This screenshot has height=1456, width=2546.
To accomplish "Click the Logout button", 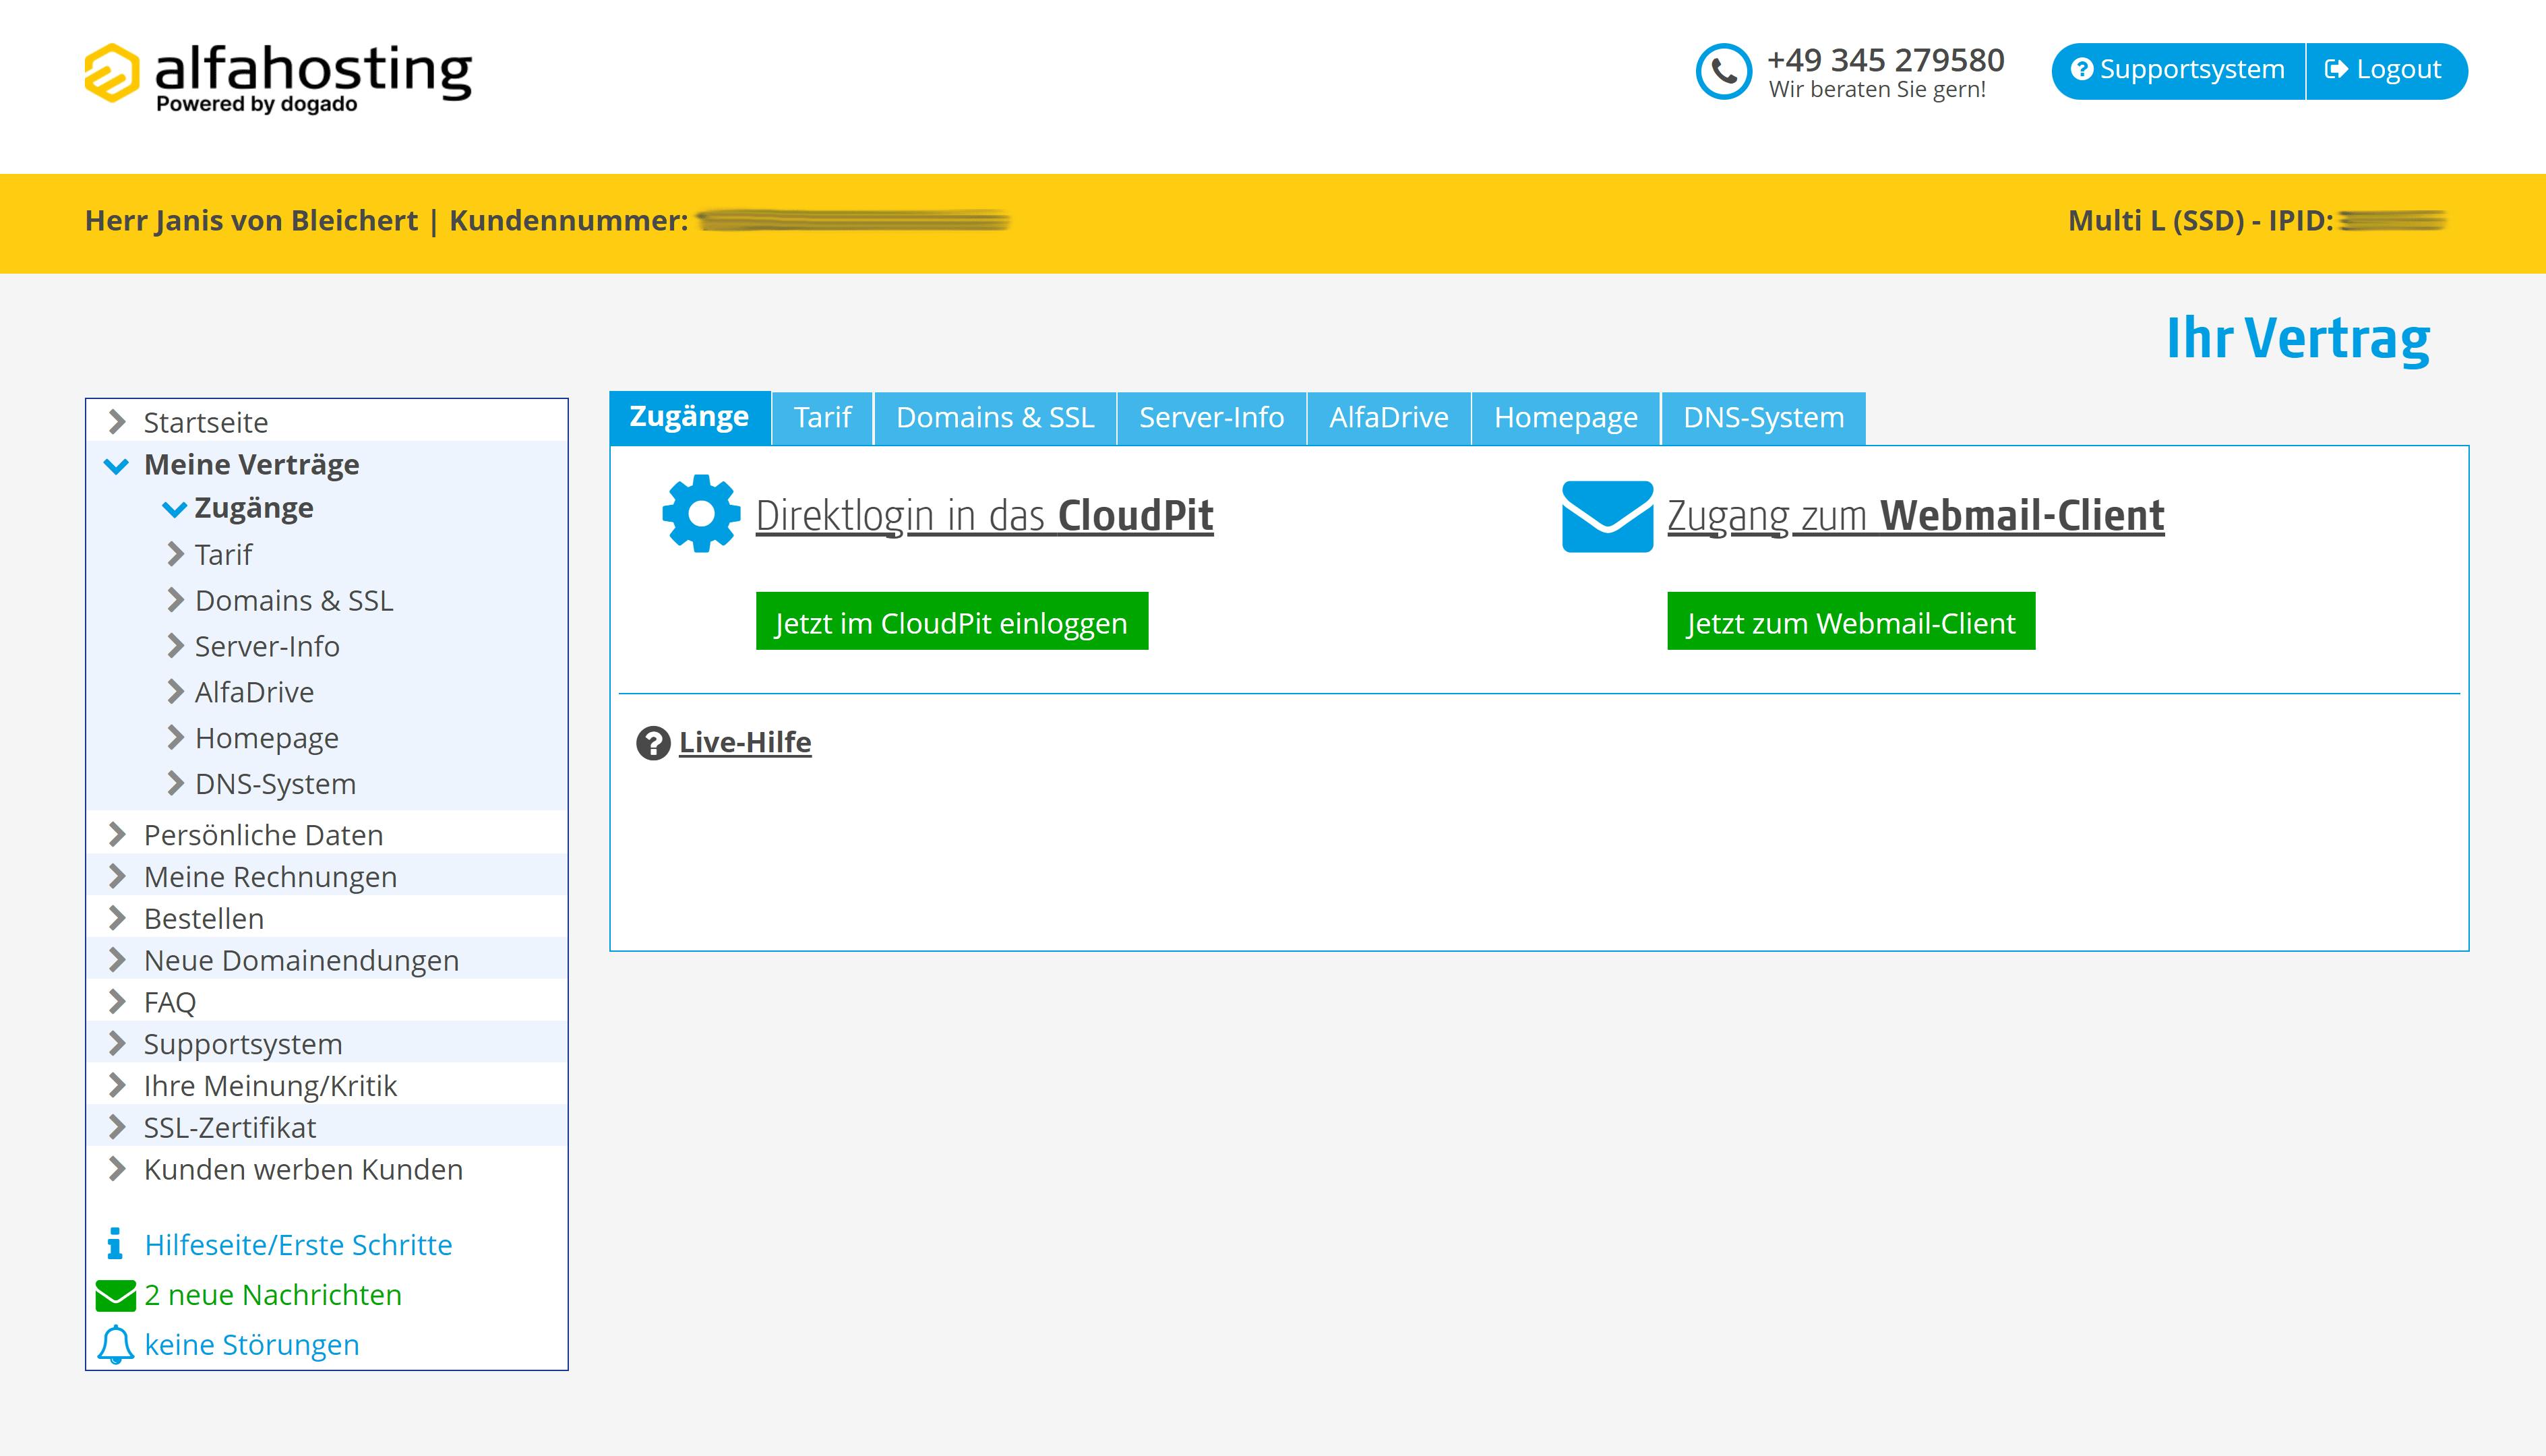I will tap(2386, 71).
